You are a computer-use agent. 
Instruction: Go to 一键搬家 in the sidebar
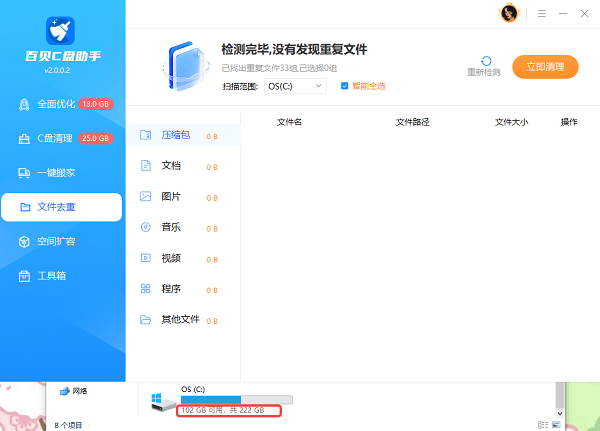tap(62, 173)
